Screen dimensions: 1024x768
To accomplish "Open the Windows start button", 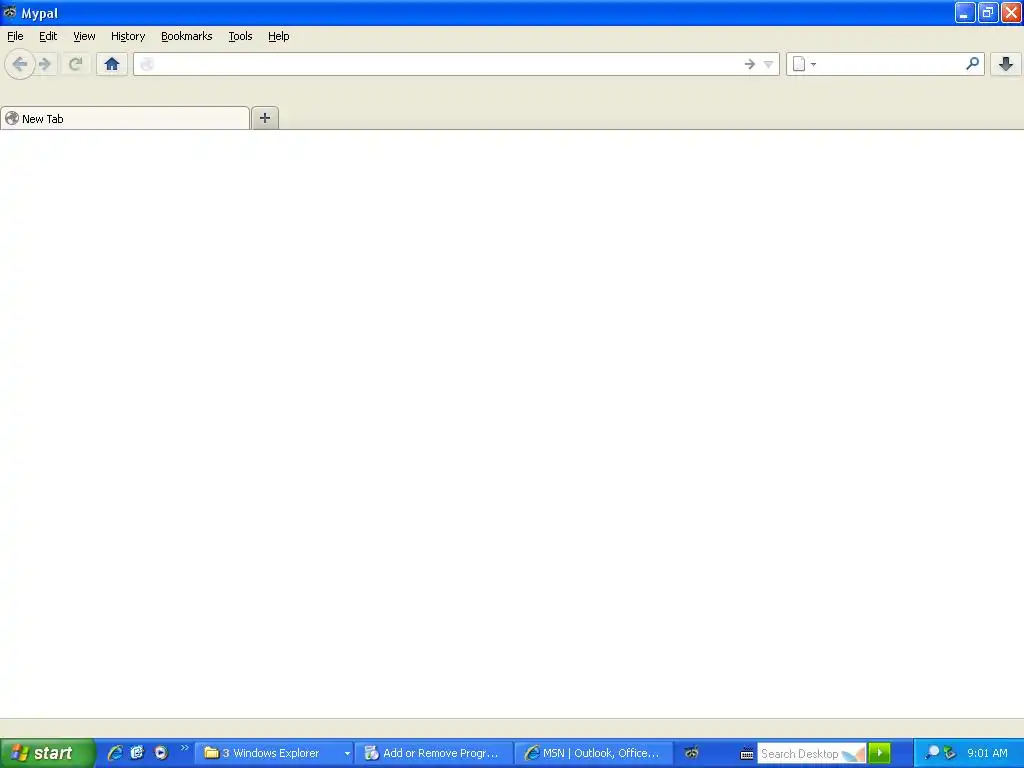I will pos(46,753).
